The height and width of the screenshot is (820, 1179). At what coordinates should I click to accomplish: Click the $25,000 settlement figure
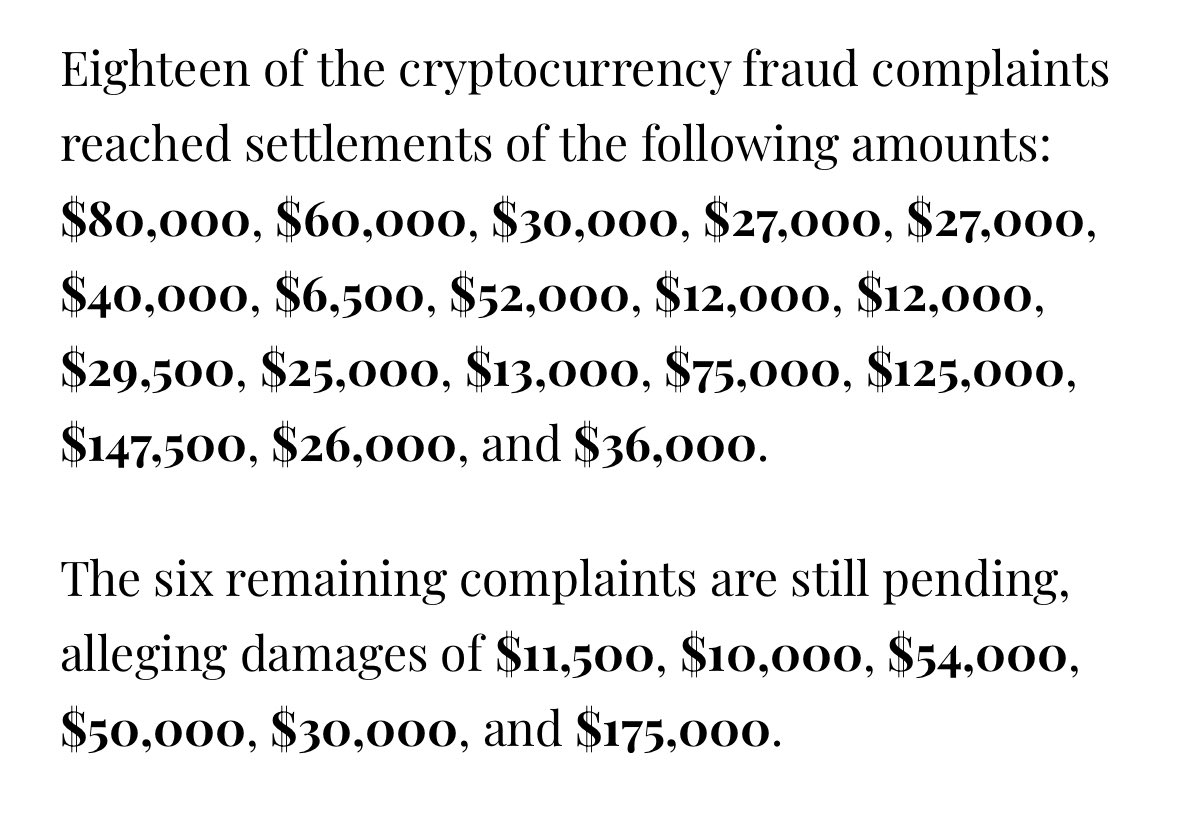tap(349, 372)
